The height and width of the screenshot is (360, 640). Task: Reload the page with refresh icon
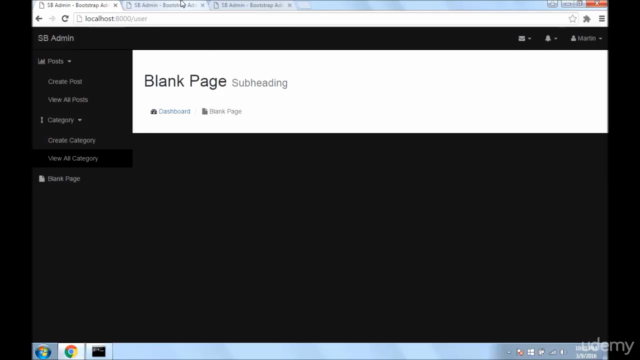click(x=65, y=18)
